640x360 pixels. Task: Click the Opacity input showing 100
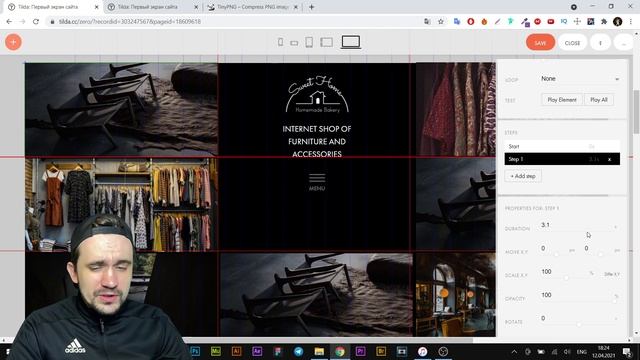pyautogui.click(x=578, y=295)
